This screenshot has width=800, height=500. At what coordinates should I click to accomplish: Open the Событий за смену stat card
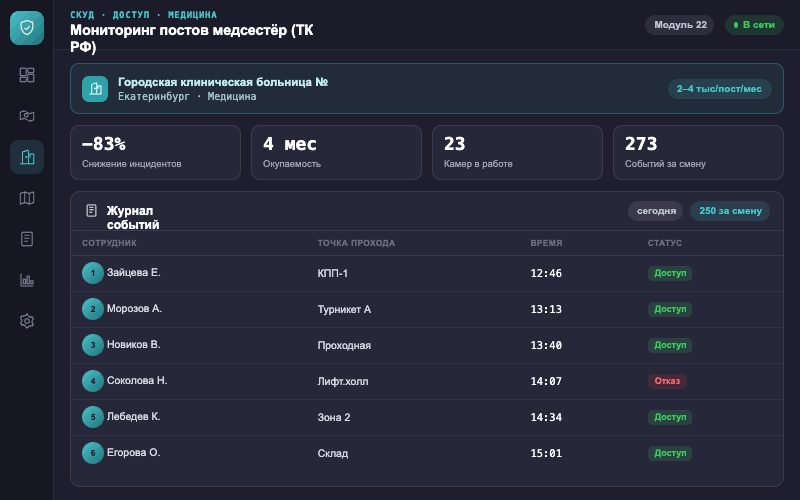(x=698, y=152)
